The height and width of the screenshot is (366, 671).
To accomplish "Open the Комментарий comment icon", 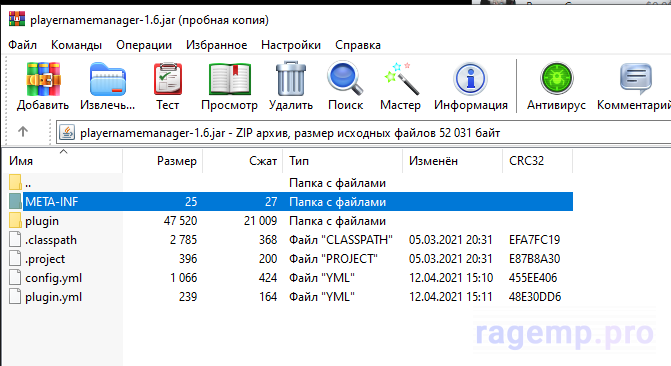I will pyautogui.click(x=636, y=79).
